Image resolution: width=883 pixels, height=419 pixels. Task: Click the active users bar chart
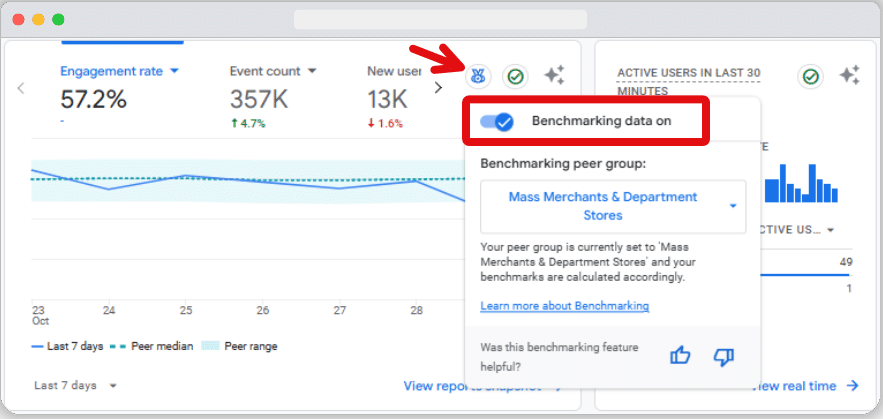[x=801, y=183]
